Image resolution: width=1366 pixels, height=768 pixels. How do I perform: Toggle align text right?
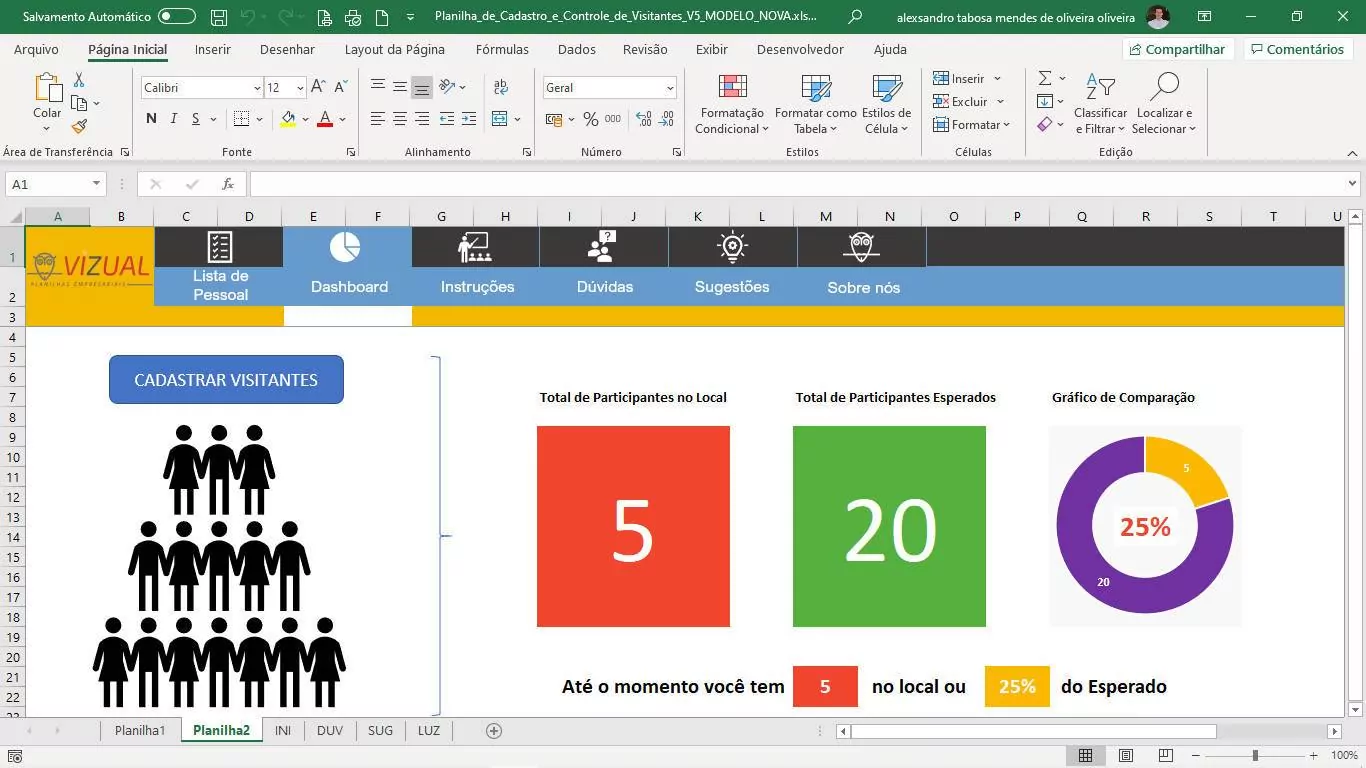coord(422,119)
